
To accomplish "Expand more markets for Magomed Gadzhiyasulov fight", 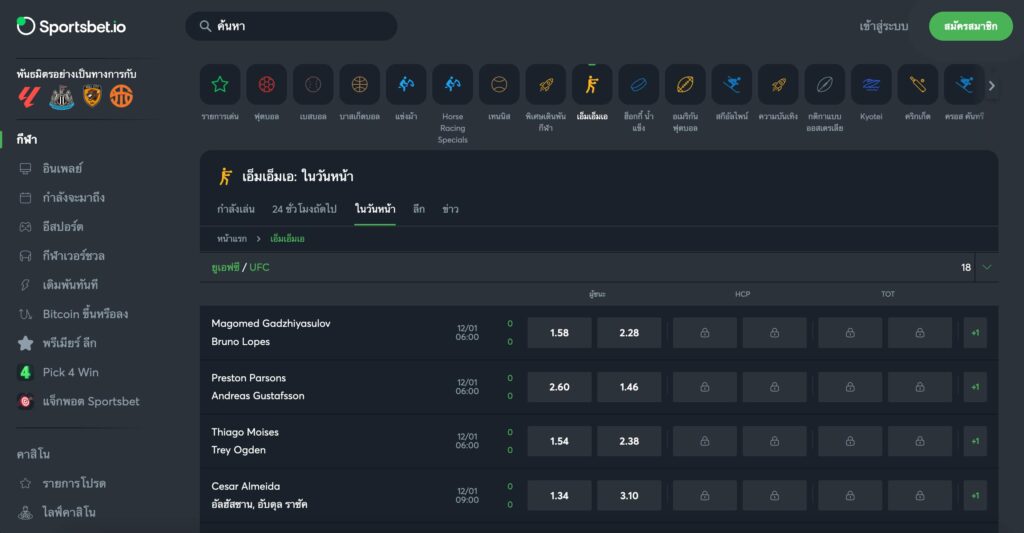I will click(x=974, y=333).
